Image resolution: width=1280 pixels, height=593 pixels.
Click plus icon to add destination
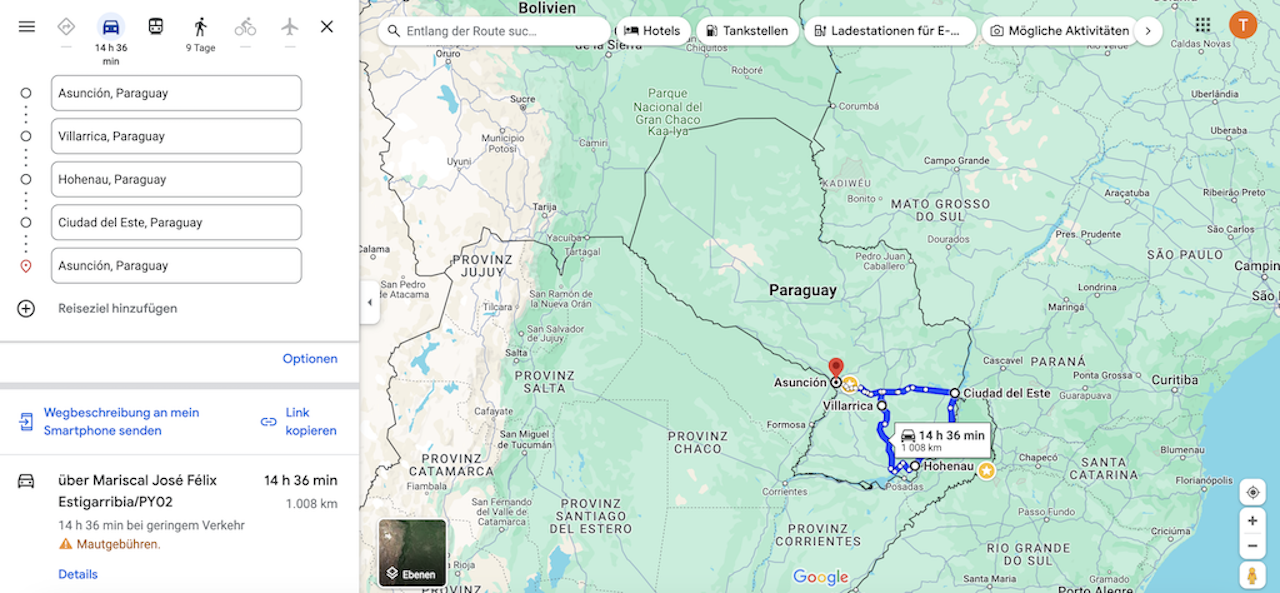coord(26,308)
